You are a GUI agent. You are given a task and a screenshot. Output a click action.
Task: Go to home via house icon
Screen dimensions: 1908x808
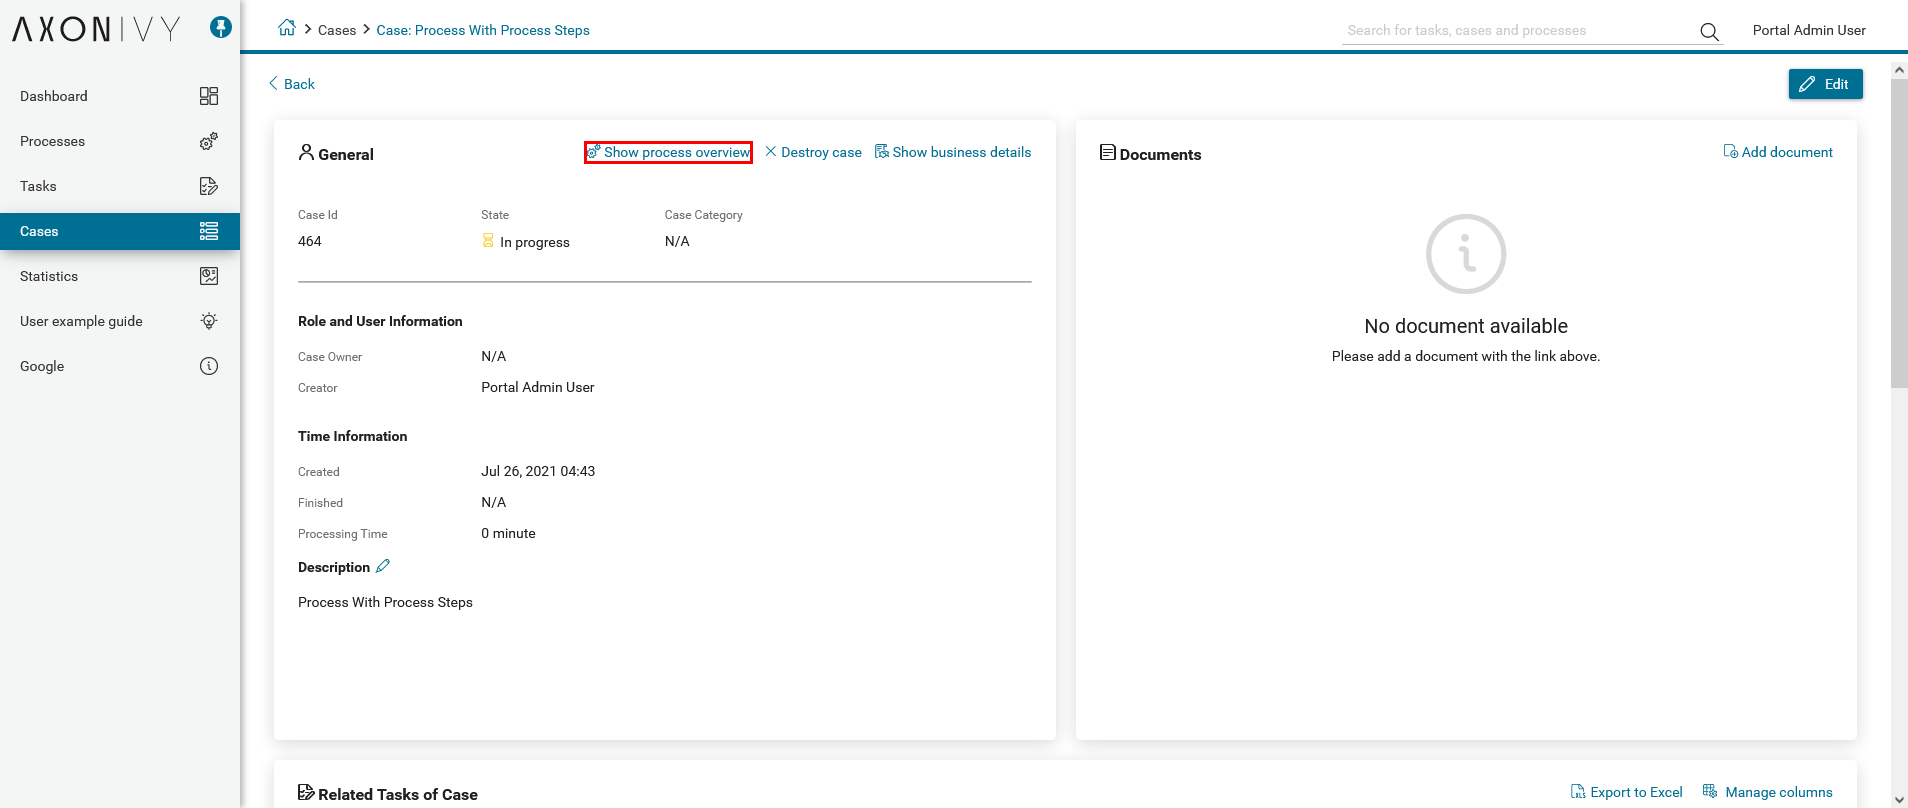pyautogui.click(x=287, y=28)
